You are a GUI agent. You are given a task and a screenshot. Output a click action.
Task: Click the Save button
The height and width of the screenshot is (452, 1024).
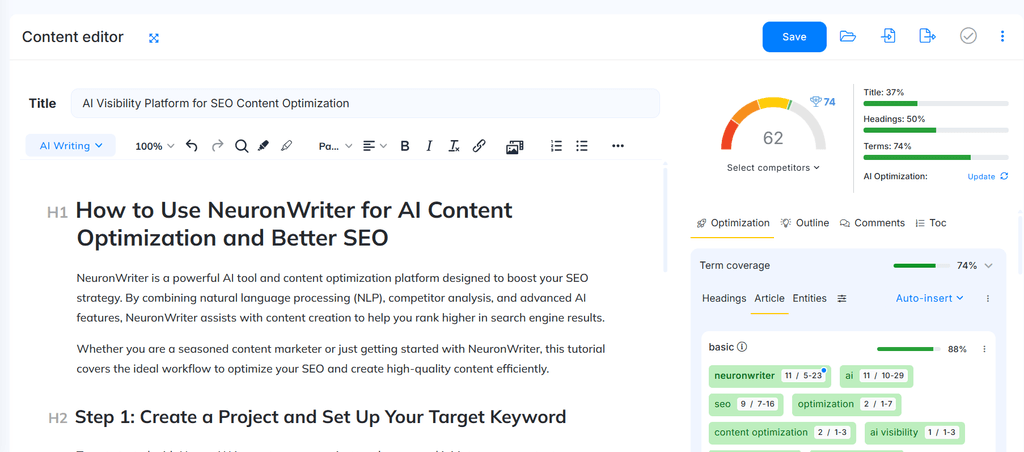point(794,37)
